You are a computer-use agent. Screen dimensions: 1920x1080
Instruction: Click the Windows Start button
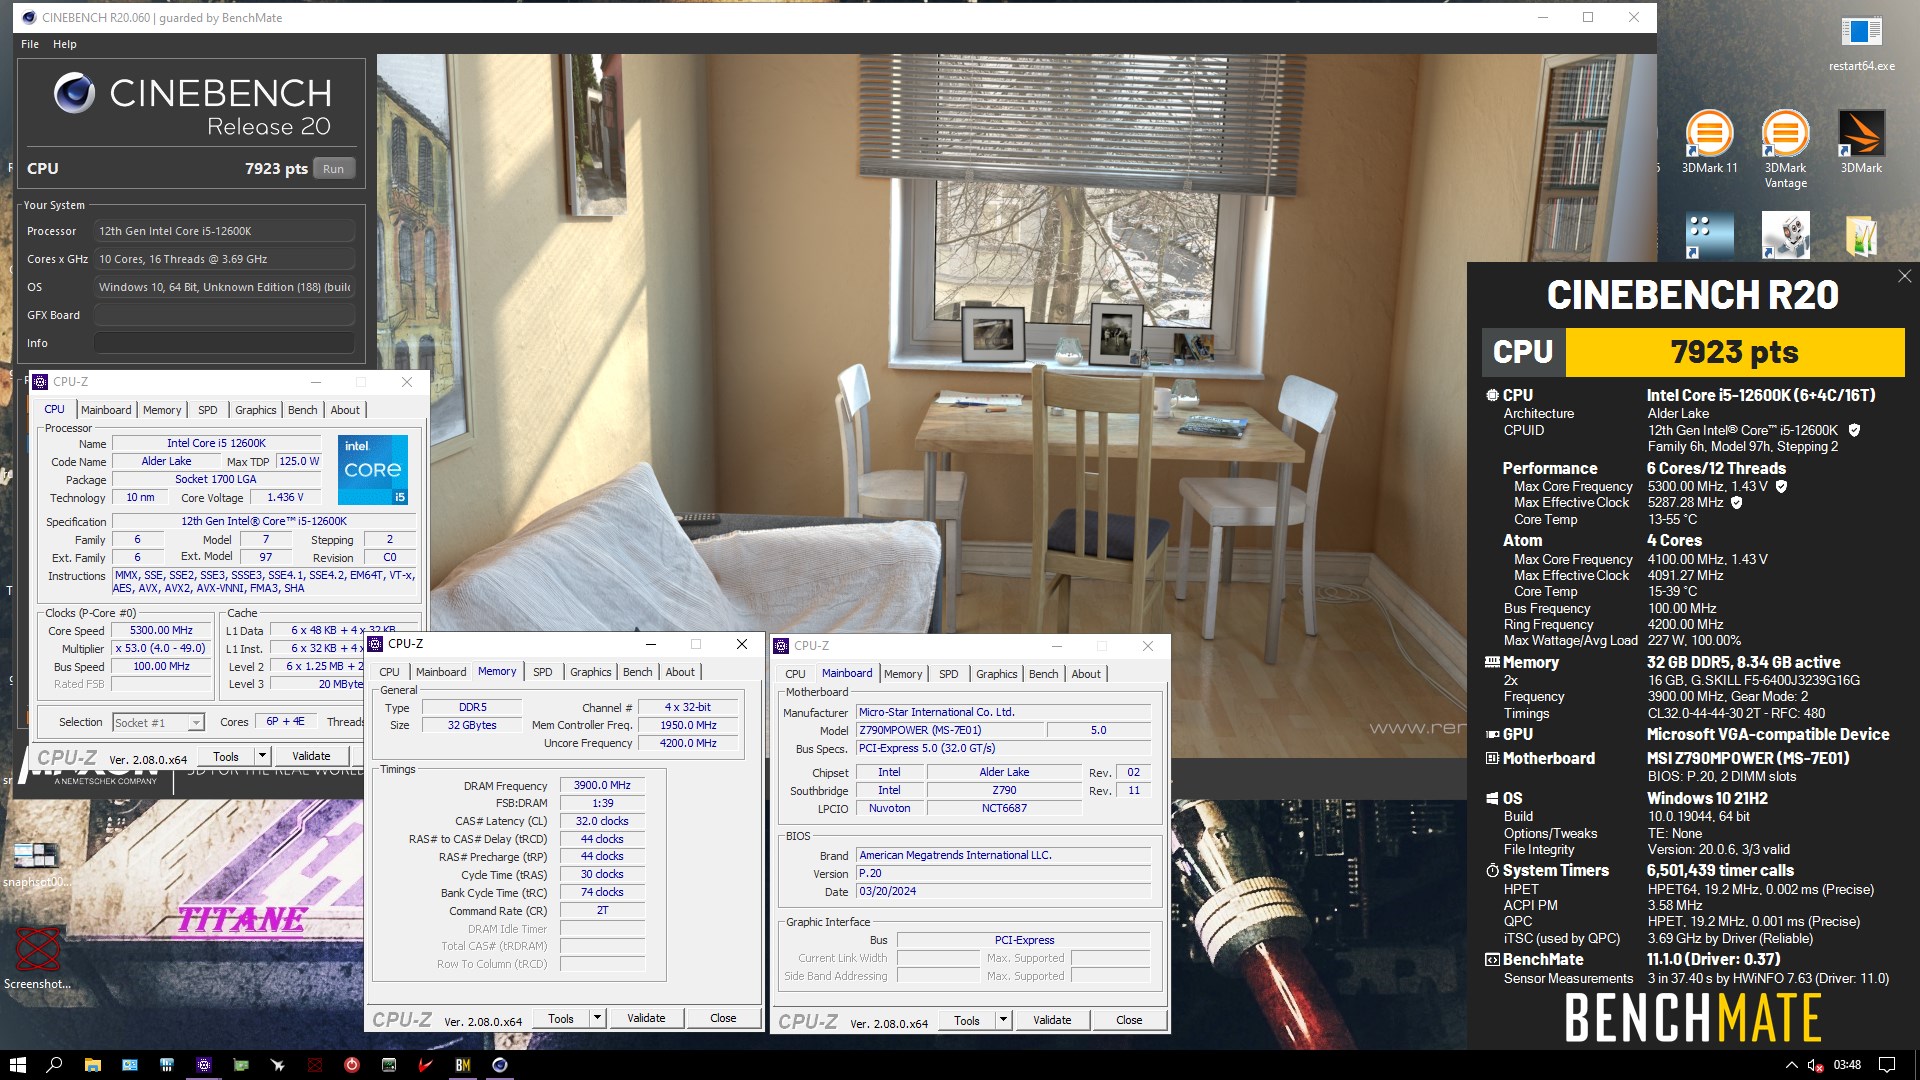(17, 1065)
